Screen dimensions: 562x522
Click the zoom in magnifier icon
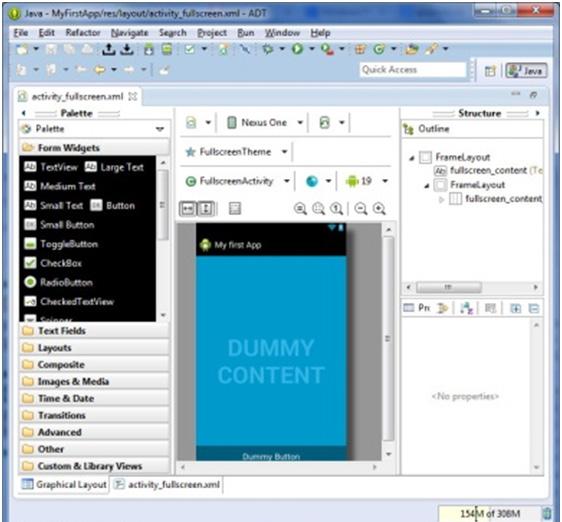379,208
